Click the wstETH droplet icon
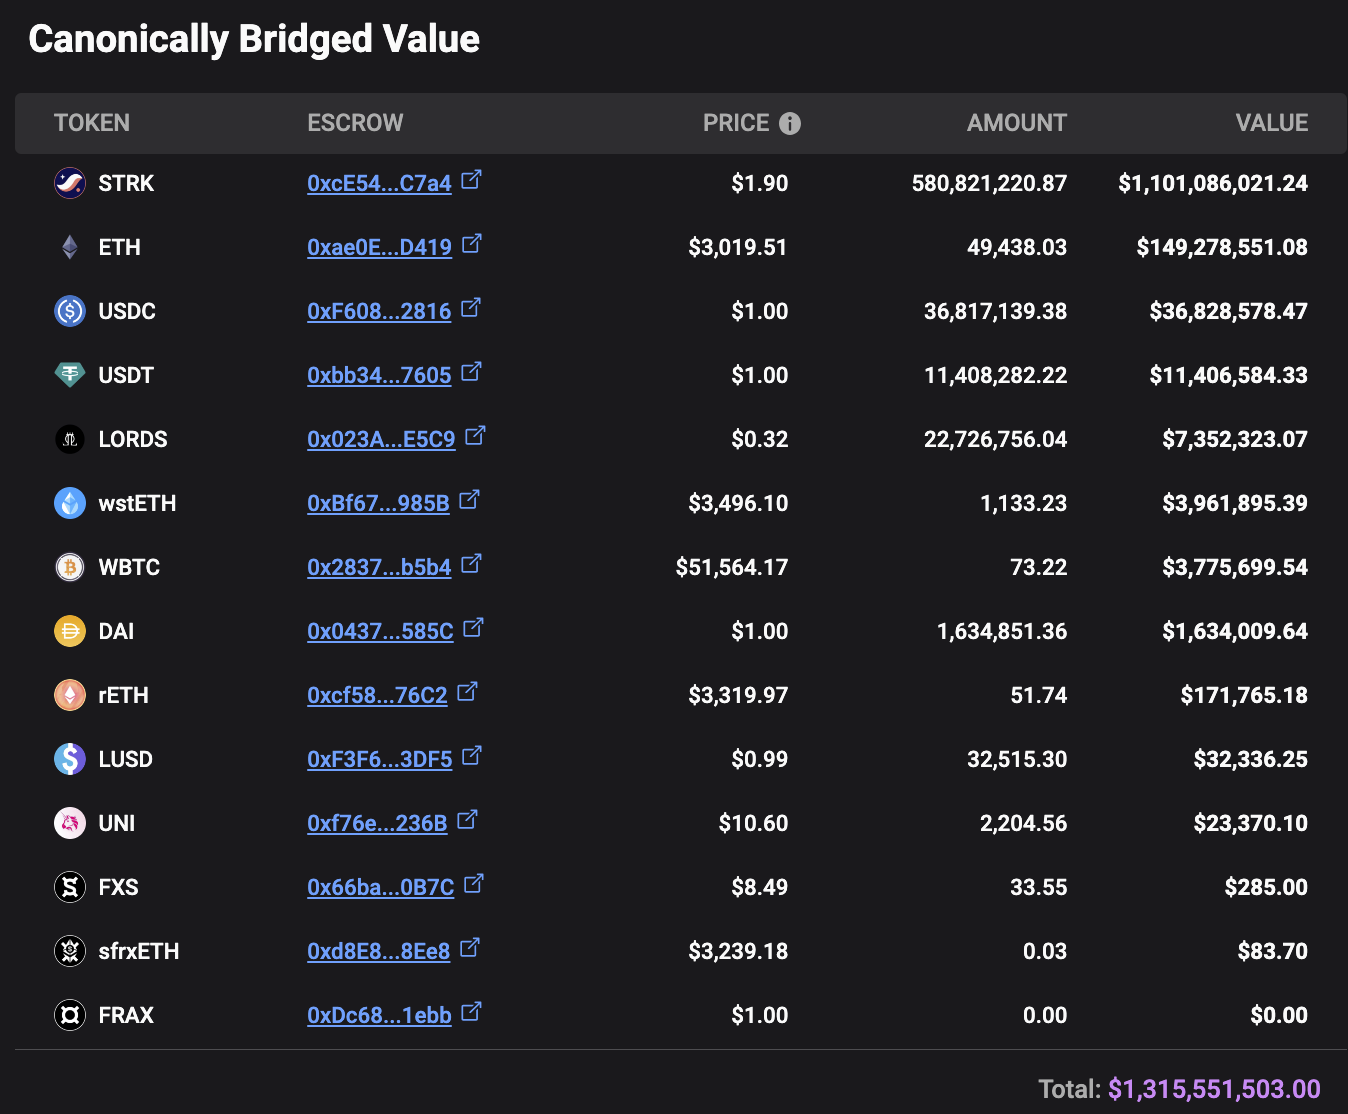The width and height of the screenshot is (1348, 1114). 70,503
